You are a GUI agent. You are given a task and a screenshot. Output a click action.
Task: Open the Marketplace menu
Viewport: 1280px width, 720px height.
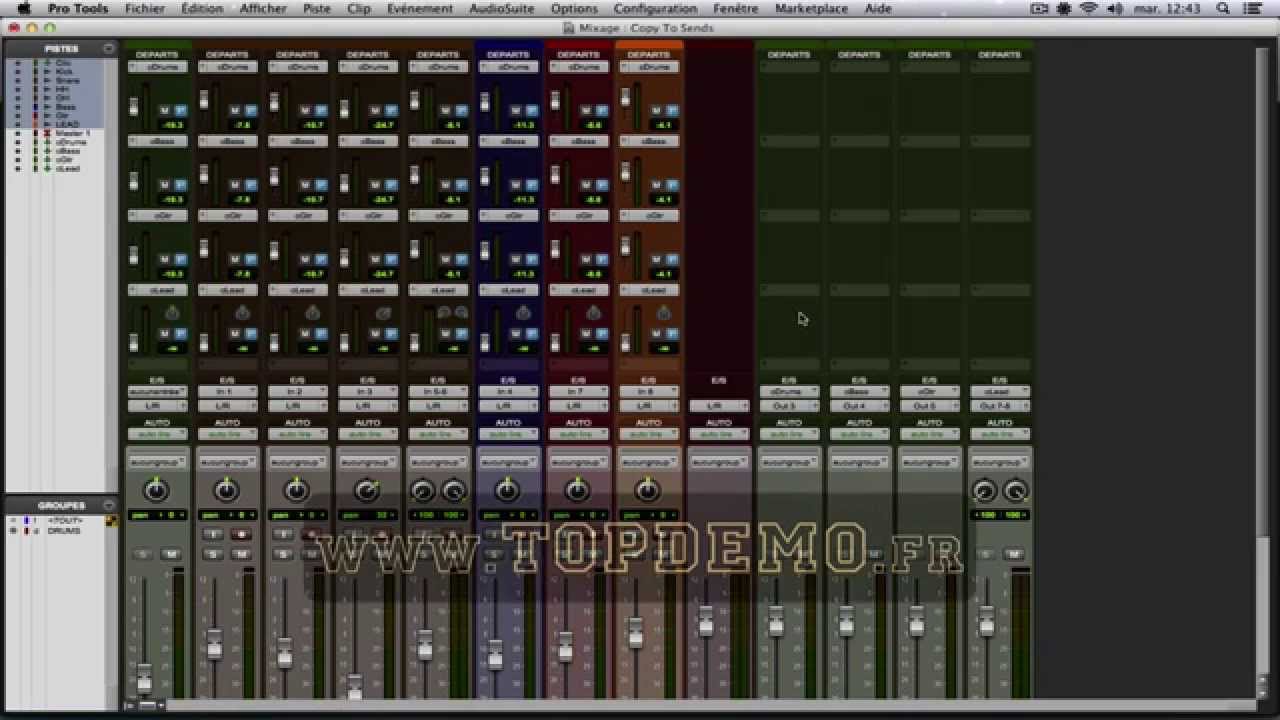[811, 8]
